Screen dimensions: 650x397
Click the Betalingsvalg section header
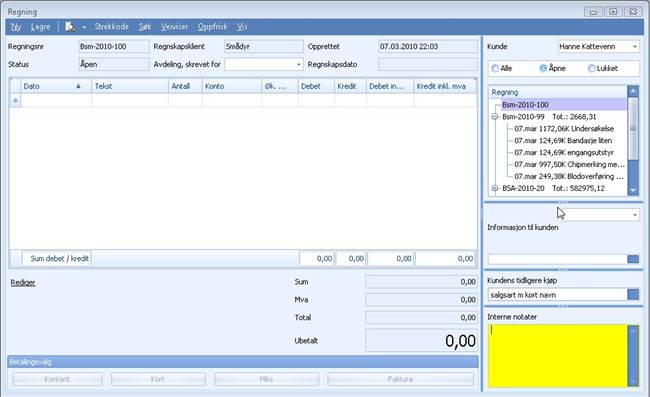pos(243,362)
